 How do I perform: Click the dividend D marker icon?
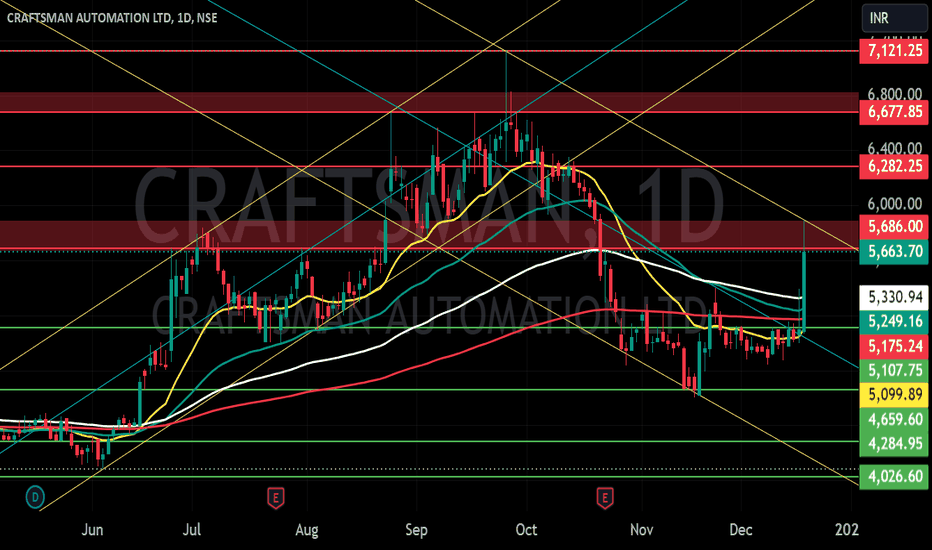coord(36,497)
